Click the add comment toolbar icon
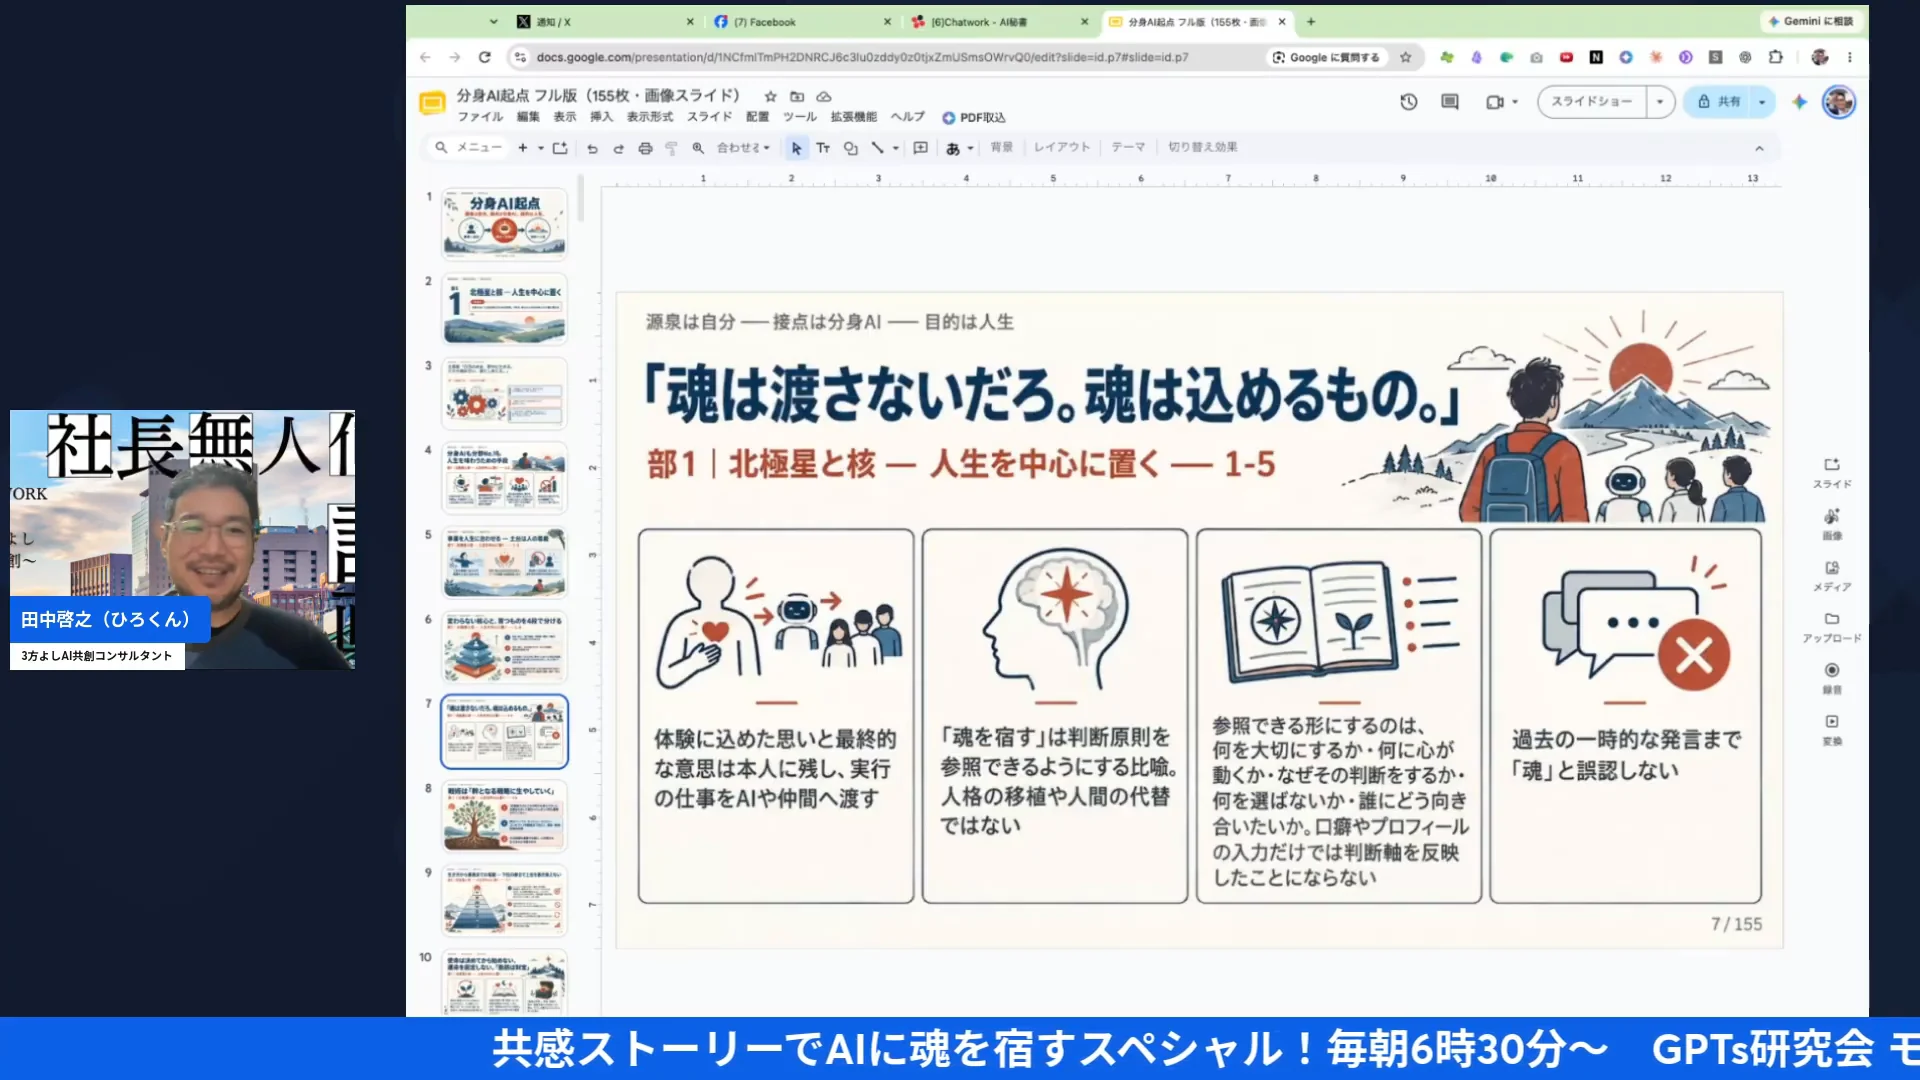The width and height of the screenshot is (1920, 1080). click(921, 148)
